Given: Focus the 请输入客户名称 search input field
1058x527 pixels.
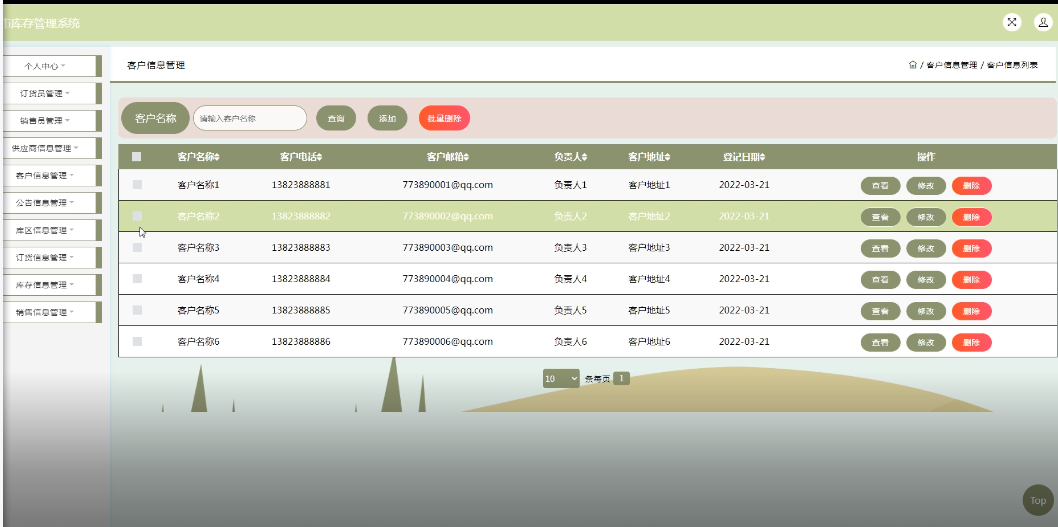Looking at the screenshot, I should click(x=250, y=118).
